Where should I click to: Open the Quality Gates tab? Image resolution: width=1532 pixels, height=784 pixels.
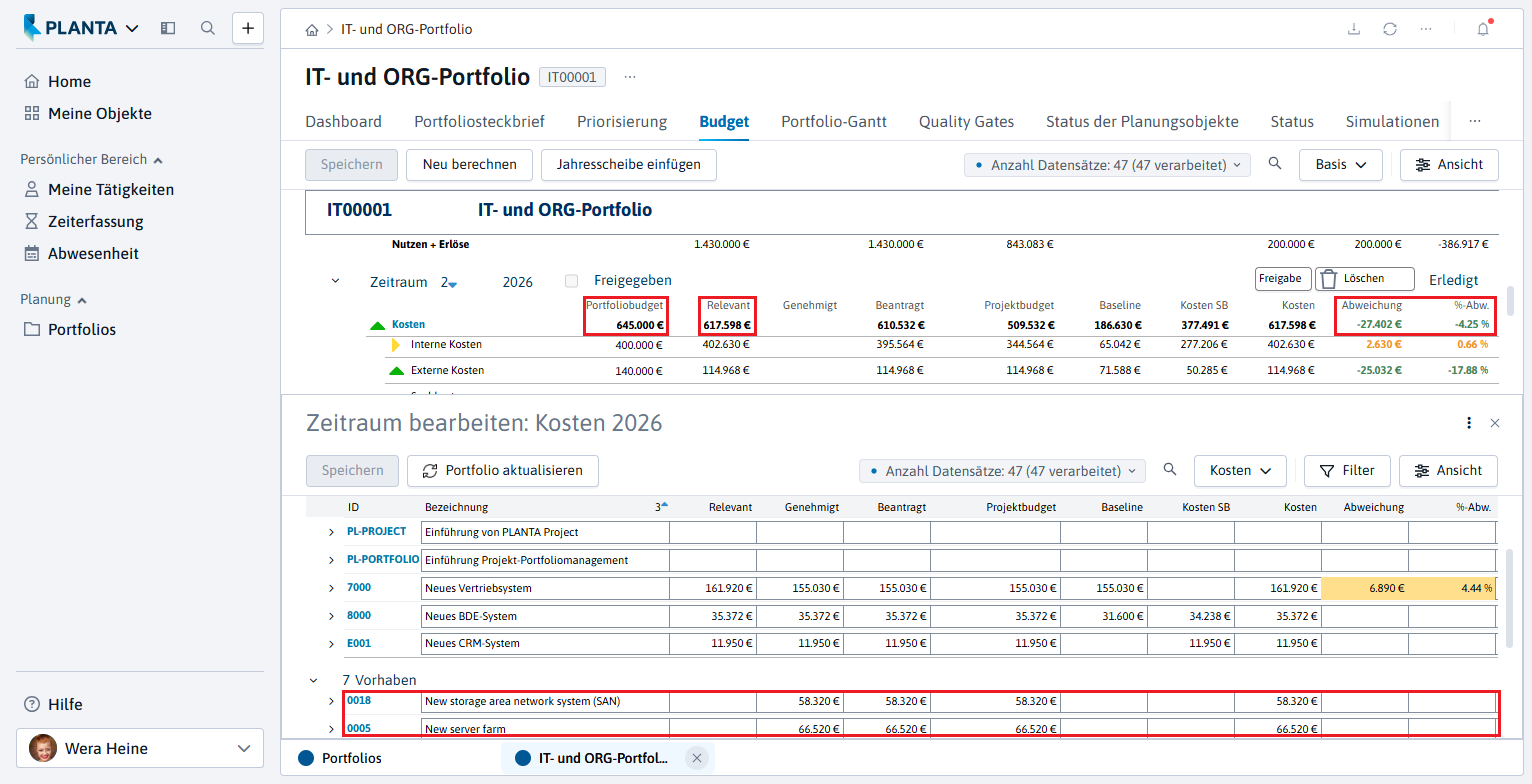tap(966, 122)
